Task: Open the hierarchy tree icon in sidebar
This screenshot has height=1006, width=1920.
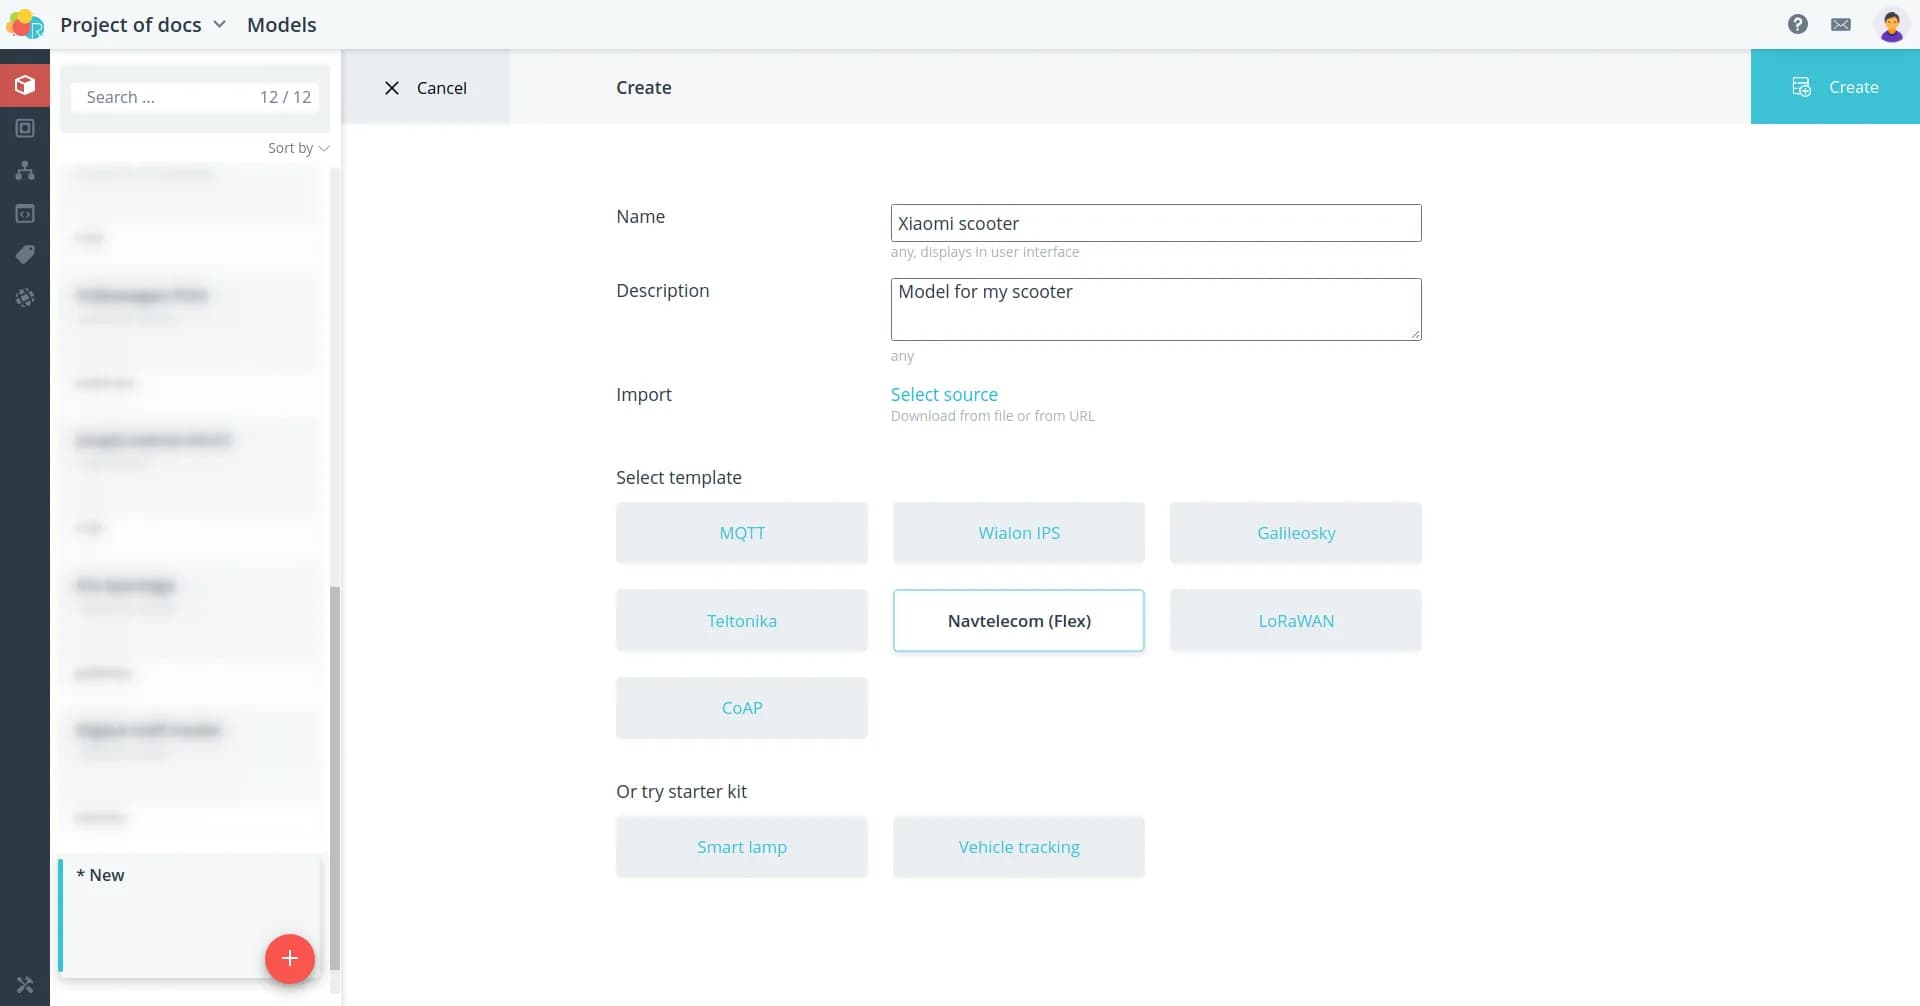Action: 25,171
